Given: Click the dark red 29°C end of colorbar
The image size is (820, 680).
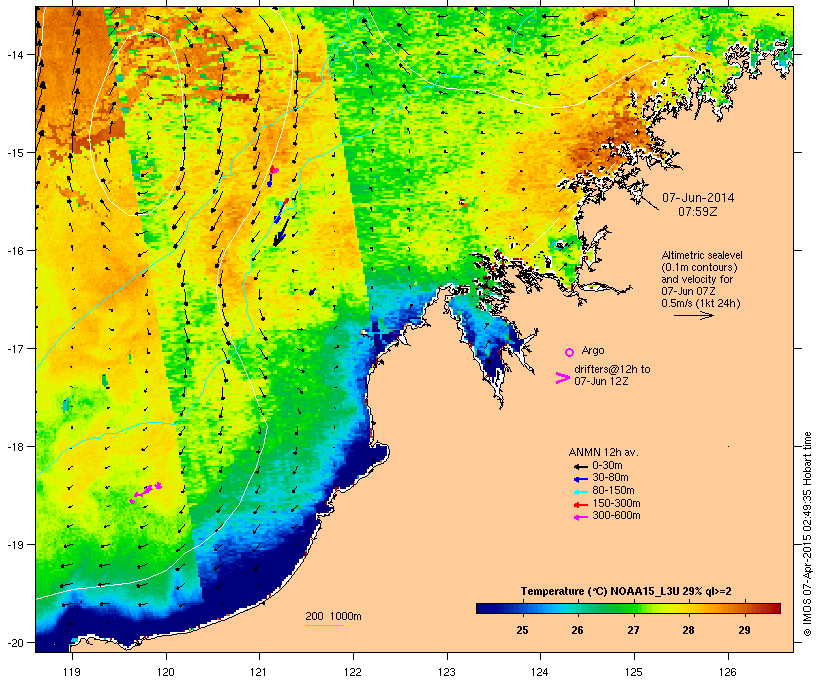Looking at the screenshot, I should [x=775, y=608].
